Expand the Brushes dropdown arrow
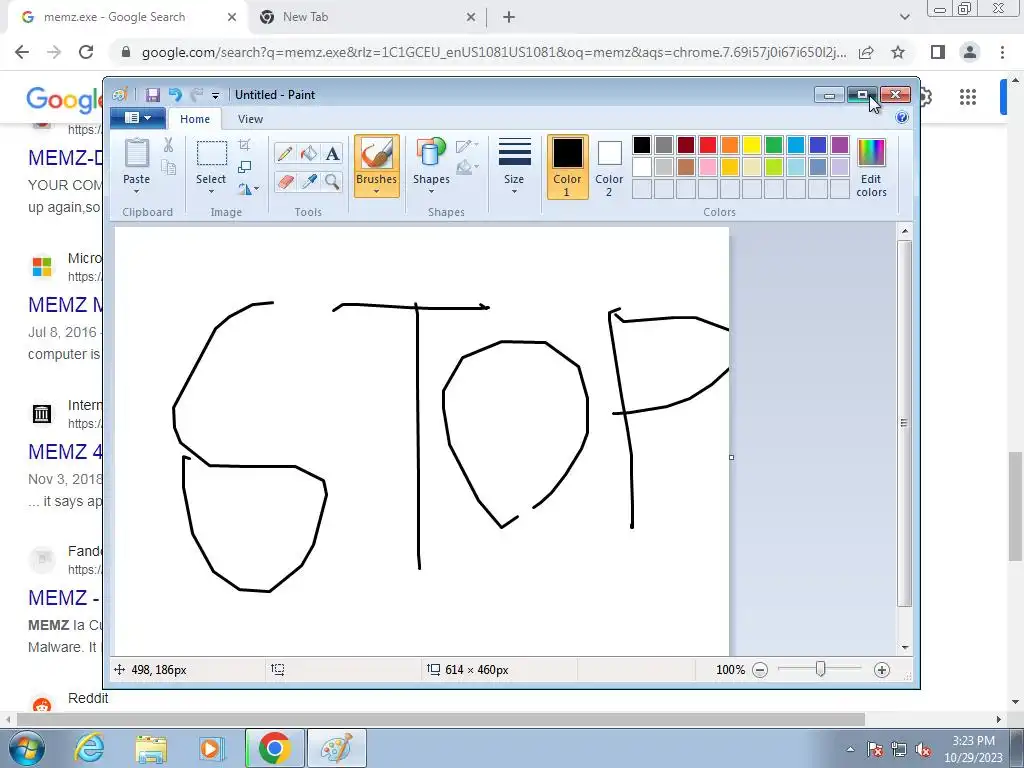The width and height of the screenshot is (1024, 768). [376, 192]
